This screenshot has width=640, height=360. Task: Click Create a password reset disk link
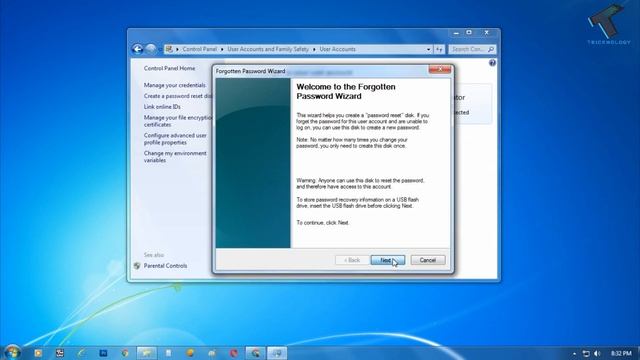pos(178,96)
